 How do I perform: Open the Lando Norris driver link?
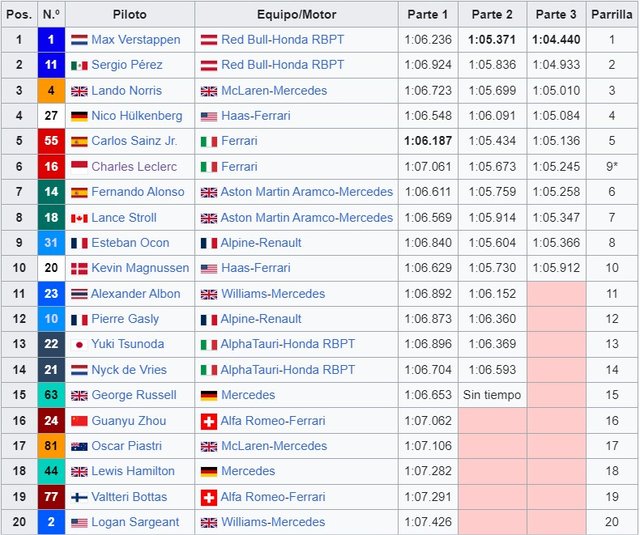pyautogui.click(x=127, y=91)
